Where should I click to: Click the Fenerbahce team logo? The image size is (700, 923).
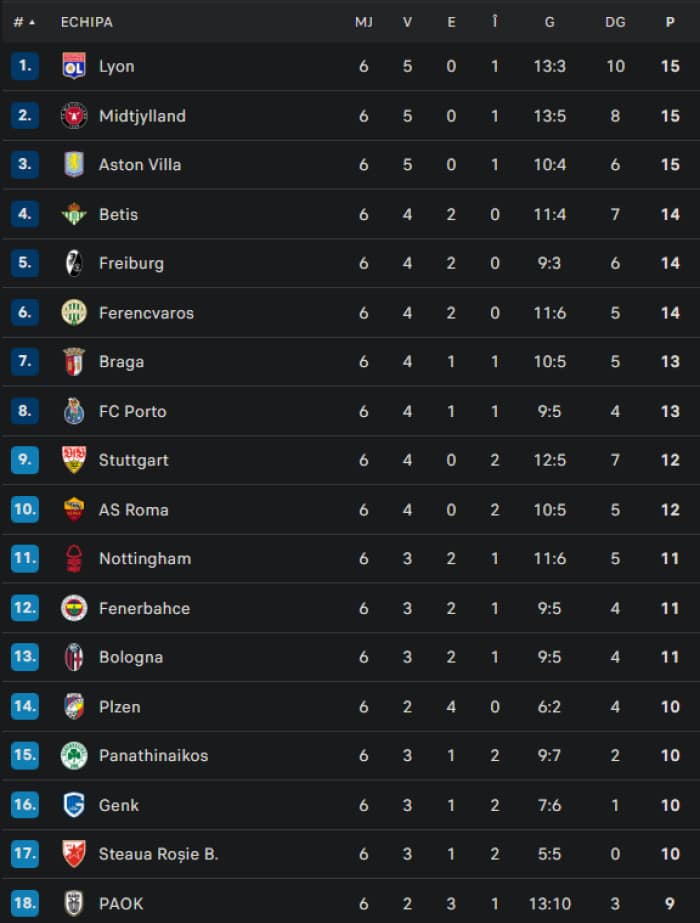click(74, 608)
